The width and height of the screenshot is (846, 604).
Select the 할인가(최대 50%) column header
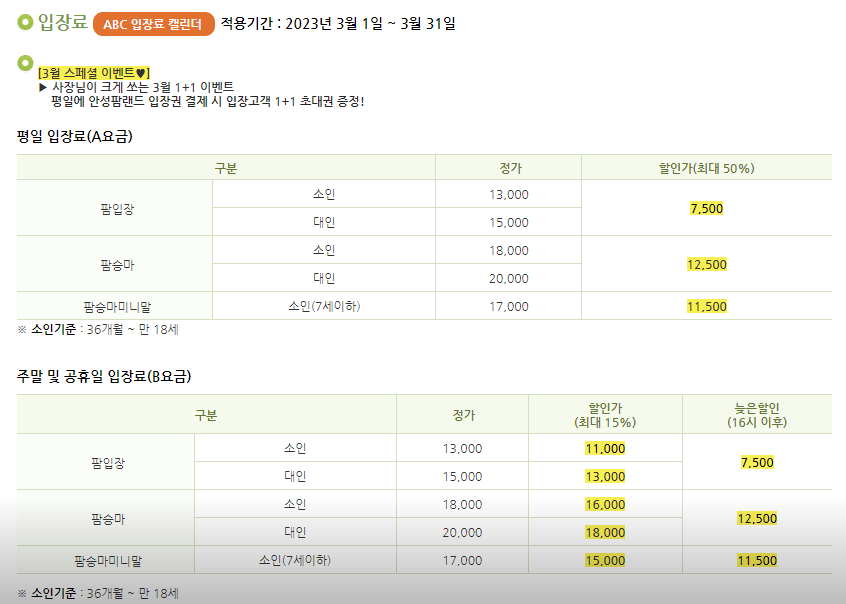pos(706,168)
